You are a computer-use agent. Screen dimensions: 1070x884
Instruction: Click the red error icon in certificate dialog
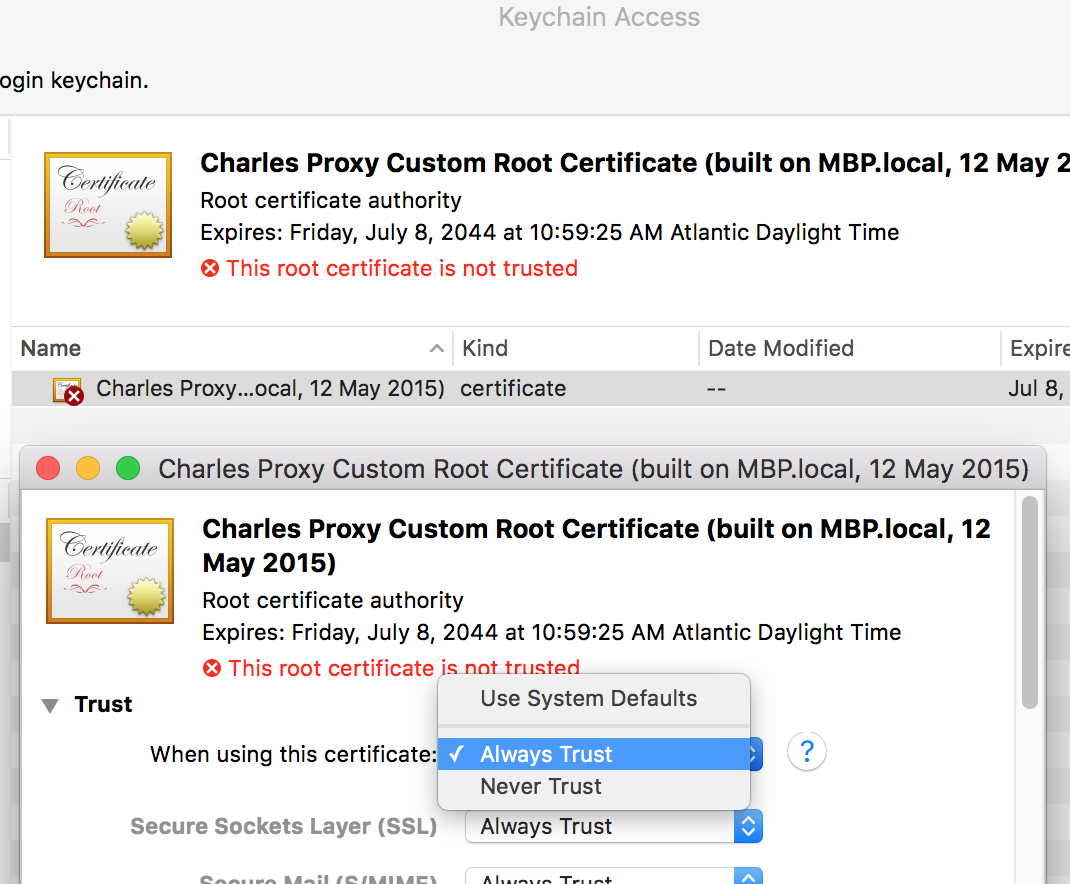(212, 668)
